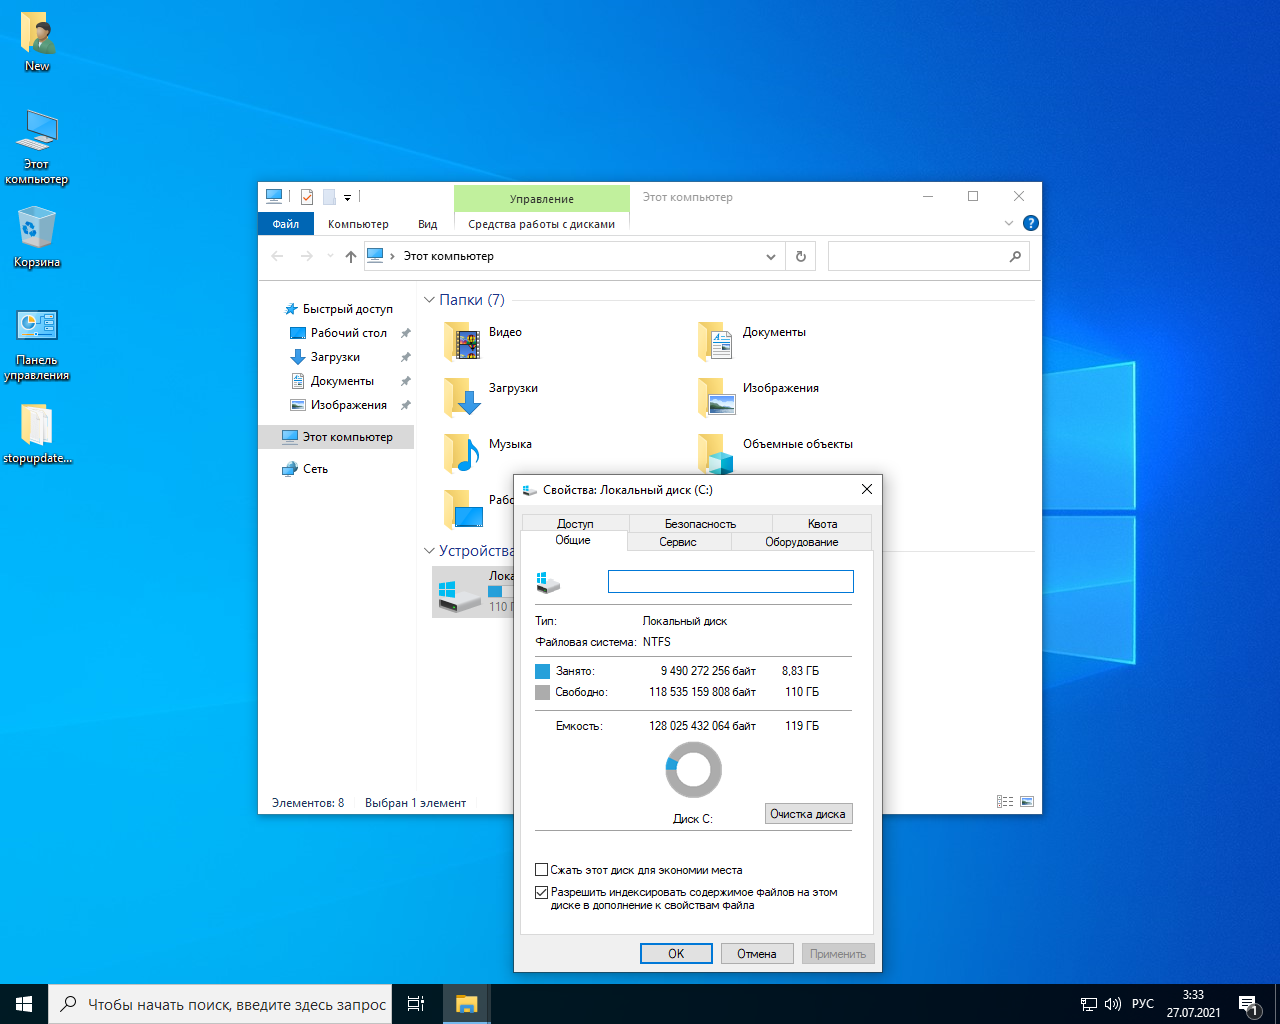Switch to the Безопасность tab
The image size is (1280, 1024).
(x=700, y=524)
